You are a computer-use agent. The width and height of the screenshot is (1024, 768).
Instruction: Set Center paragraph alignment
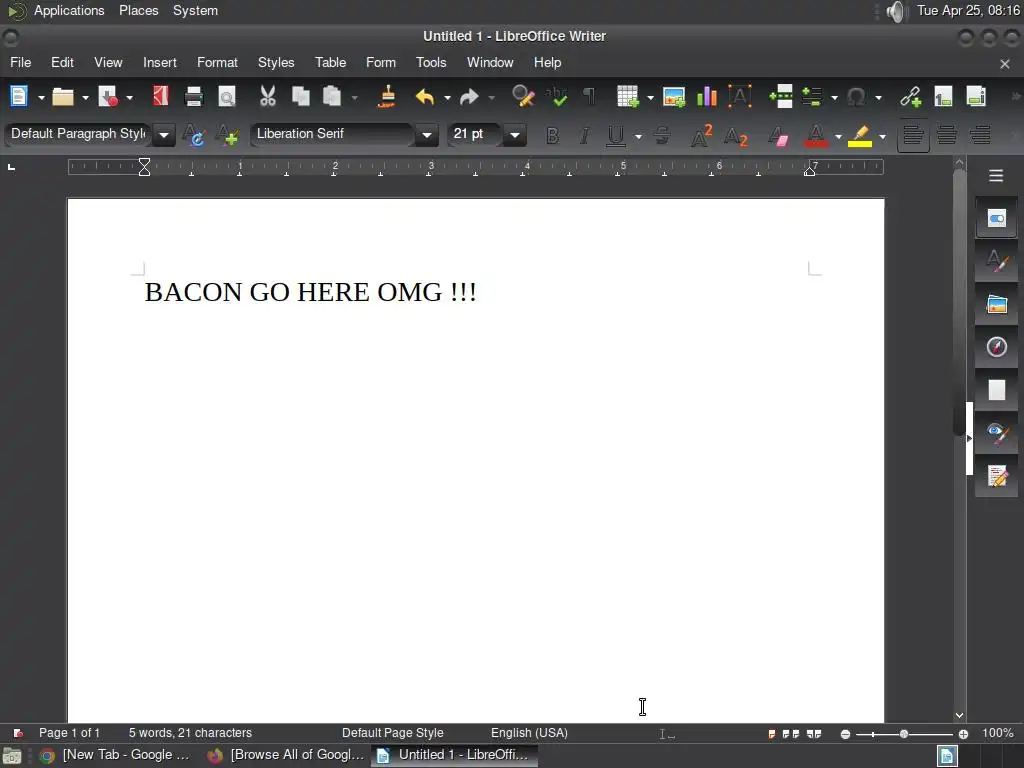(x=946, y=135)
